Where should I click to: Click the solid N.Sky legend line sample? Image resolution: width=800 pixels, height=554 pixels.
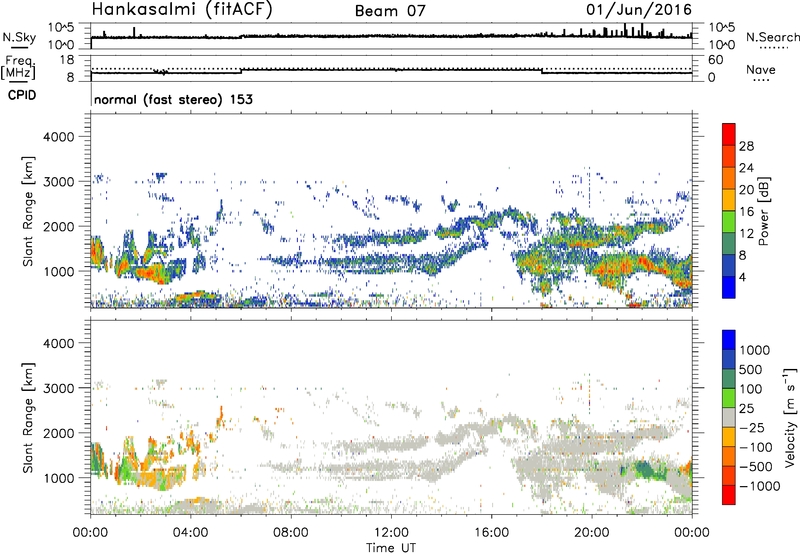(x=19, y=47)
